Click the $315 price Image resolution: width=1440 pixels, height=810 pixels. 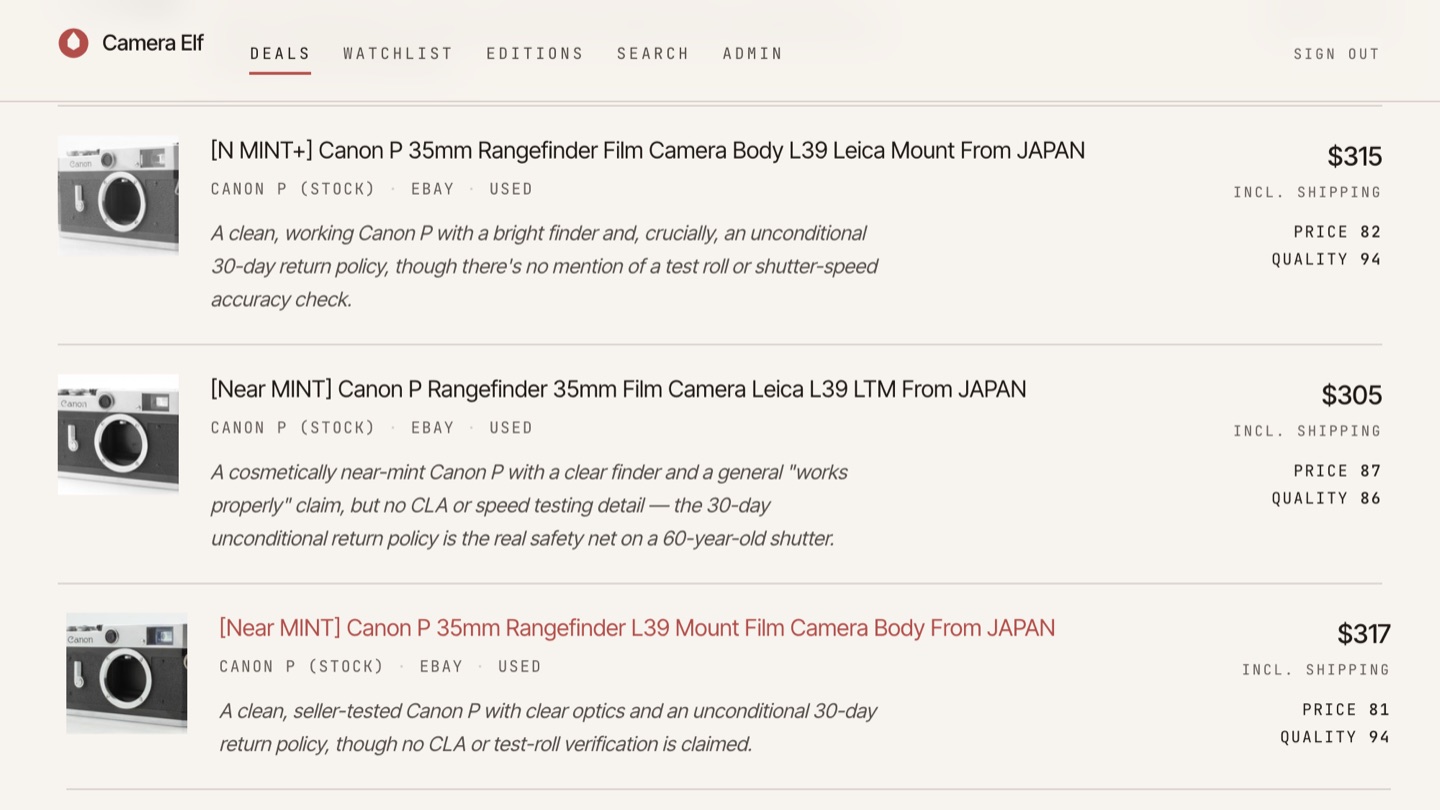(1354, 157)
